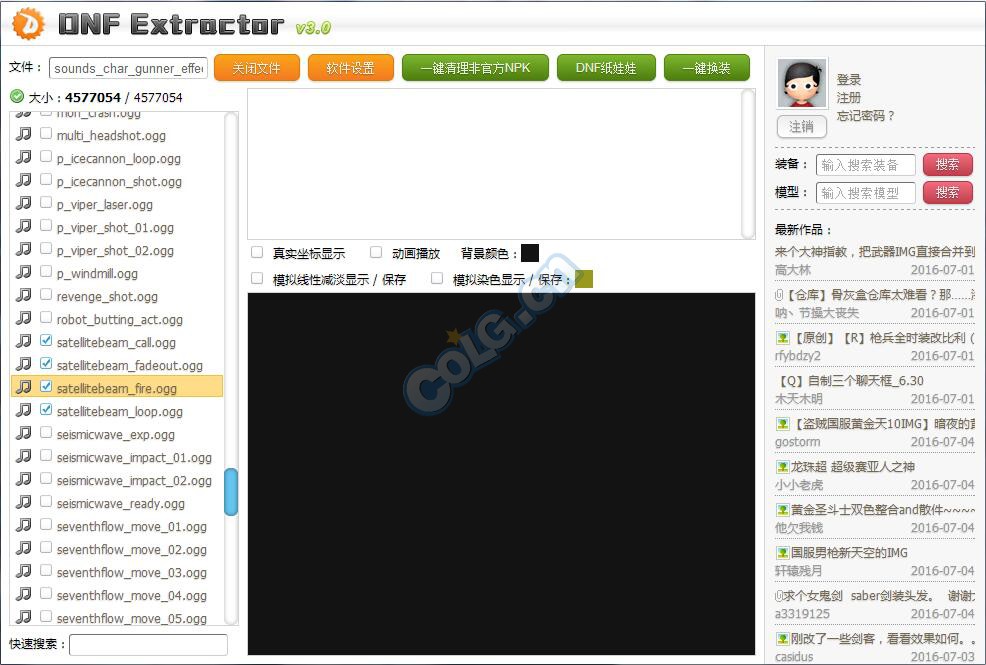Image resolution: width=986 pixels, height=665 pixels.
Task: Toggle 模拟线性减淡显示 checkbox
Action: [x=257, y=278]
